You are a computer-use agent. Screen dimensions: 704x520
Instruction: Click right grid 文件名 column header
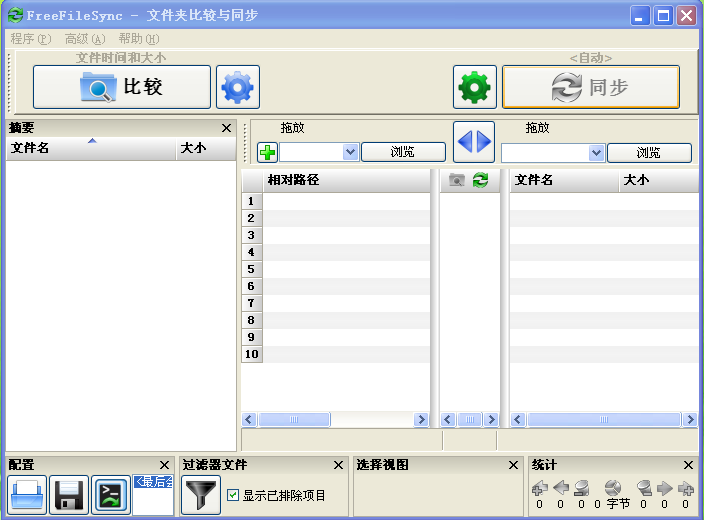(x=564, y=181)
